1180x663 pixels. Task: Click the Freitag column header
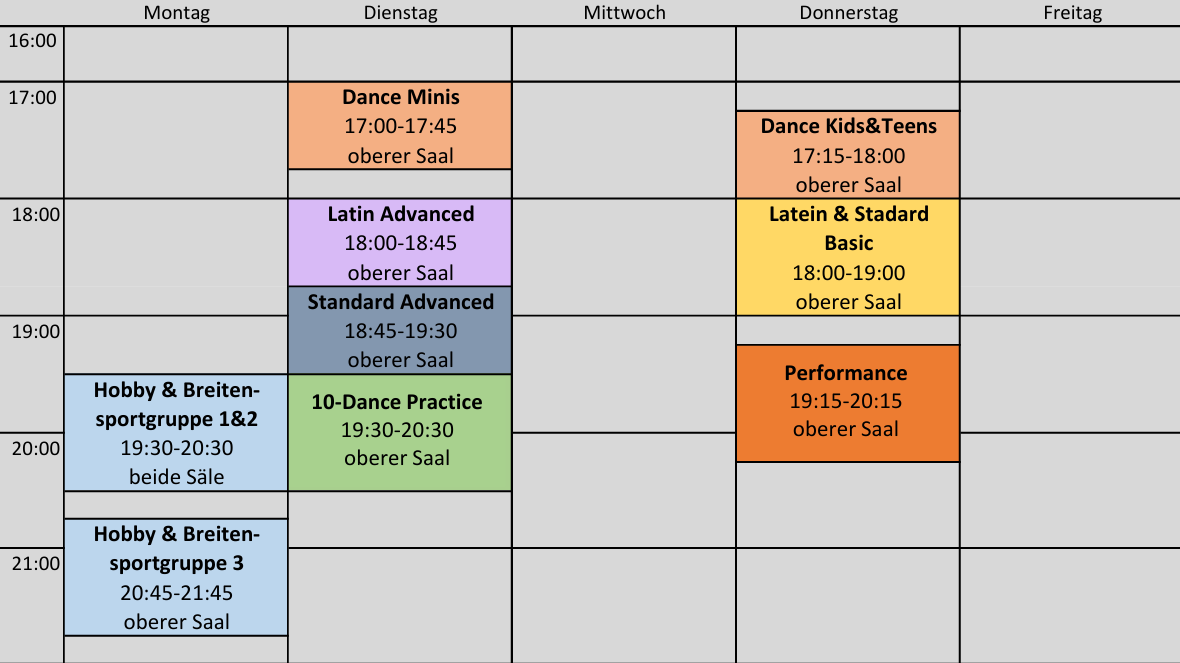pyautogui.click(x=1071, y=13)
